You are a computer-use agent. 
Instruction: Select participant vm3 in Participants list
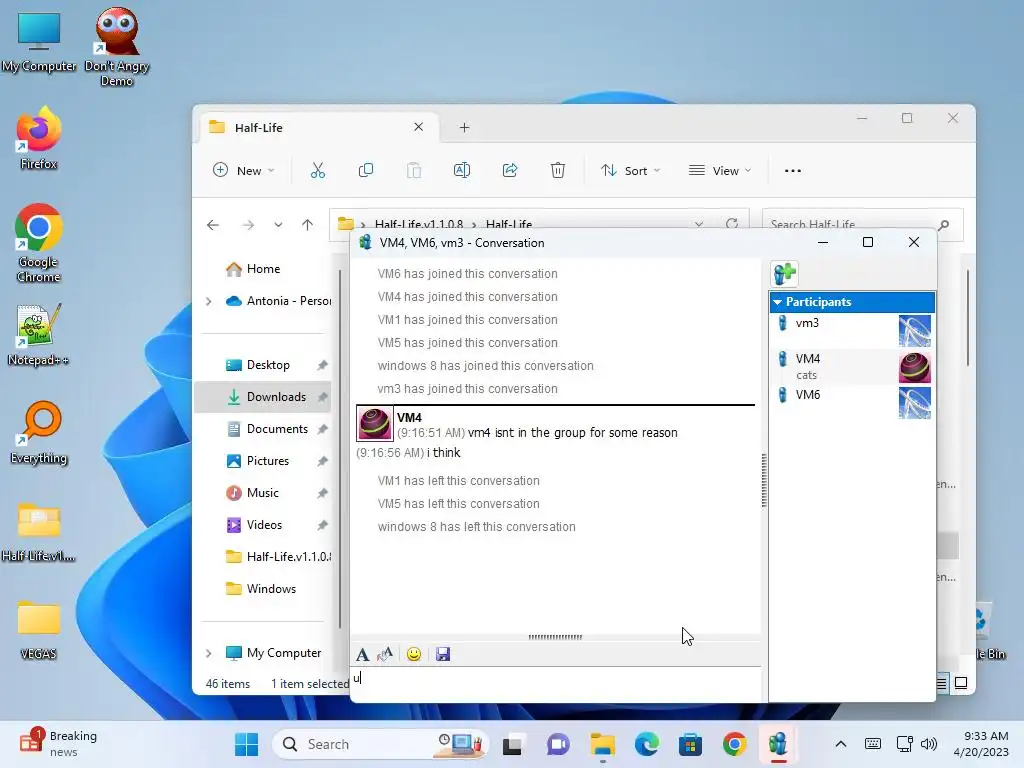point(852,330)
